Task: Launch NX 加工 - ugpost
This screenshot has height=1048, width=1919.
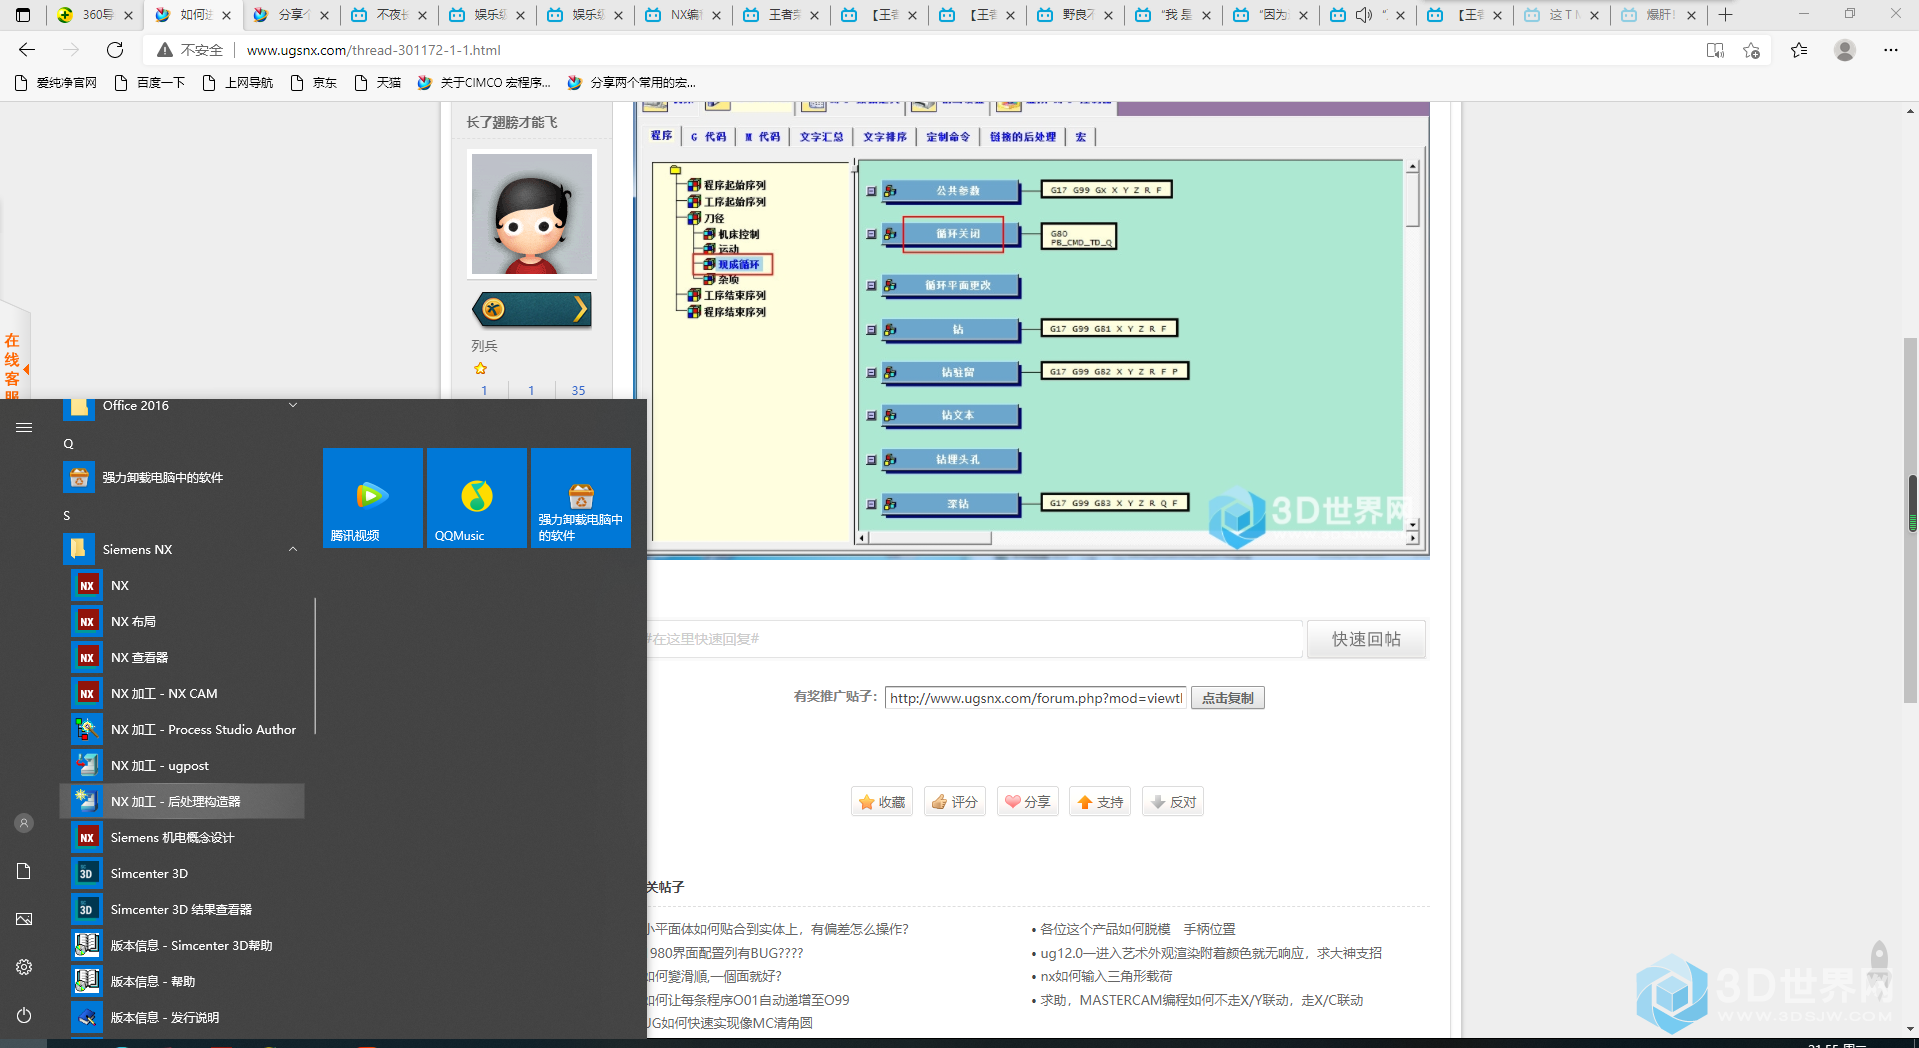Action: pyautogui.click(x=182, y=765)
